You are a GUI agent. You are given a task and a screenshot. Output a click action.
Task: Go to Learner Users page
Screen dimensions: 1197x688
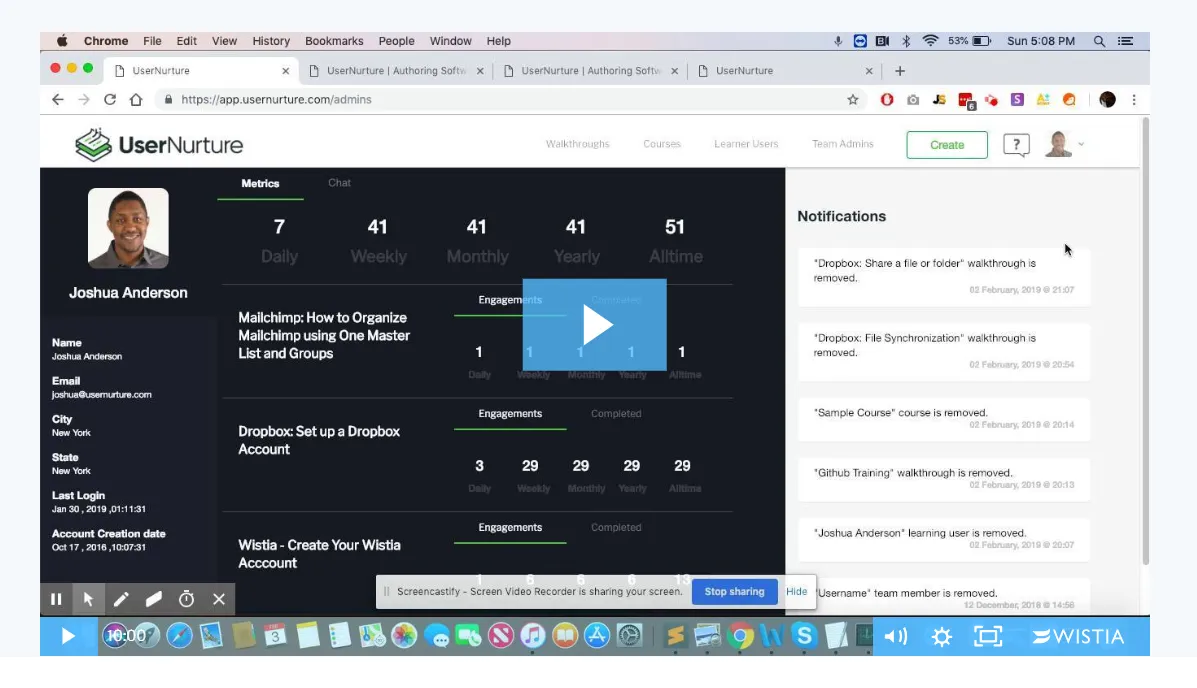click(746, 144)
